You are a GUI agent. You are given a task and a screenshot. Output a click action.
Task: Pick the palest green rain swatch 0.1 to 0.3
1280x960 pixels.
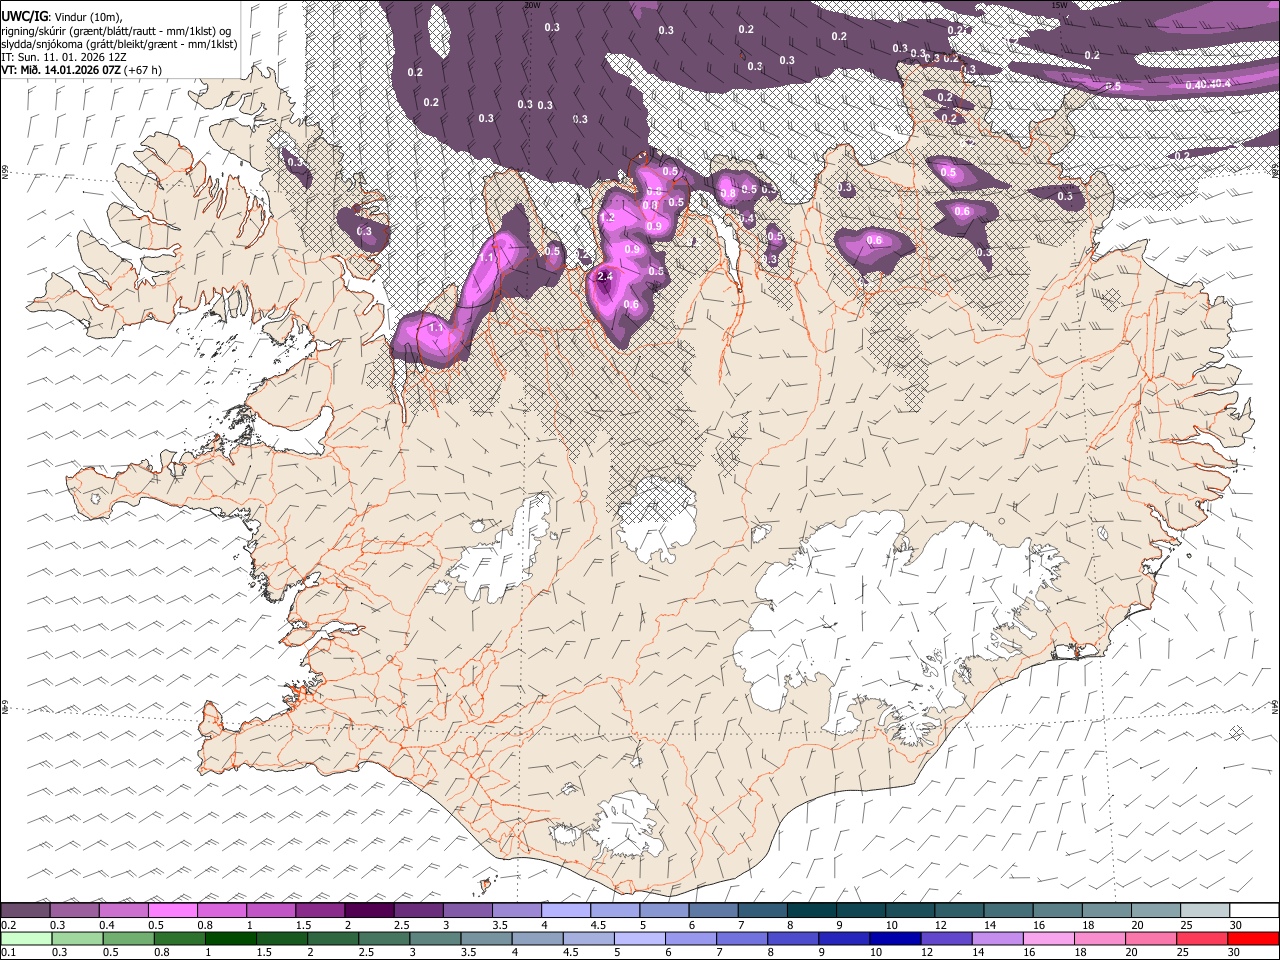click(26, 939)
